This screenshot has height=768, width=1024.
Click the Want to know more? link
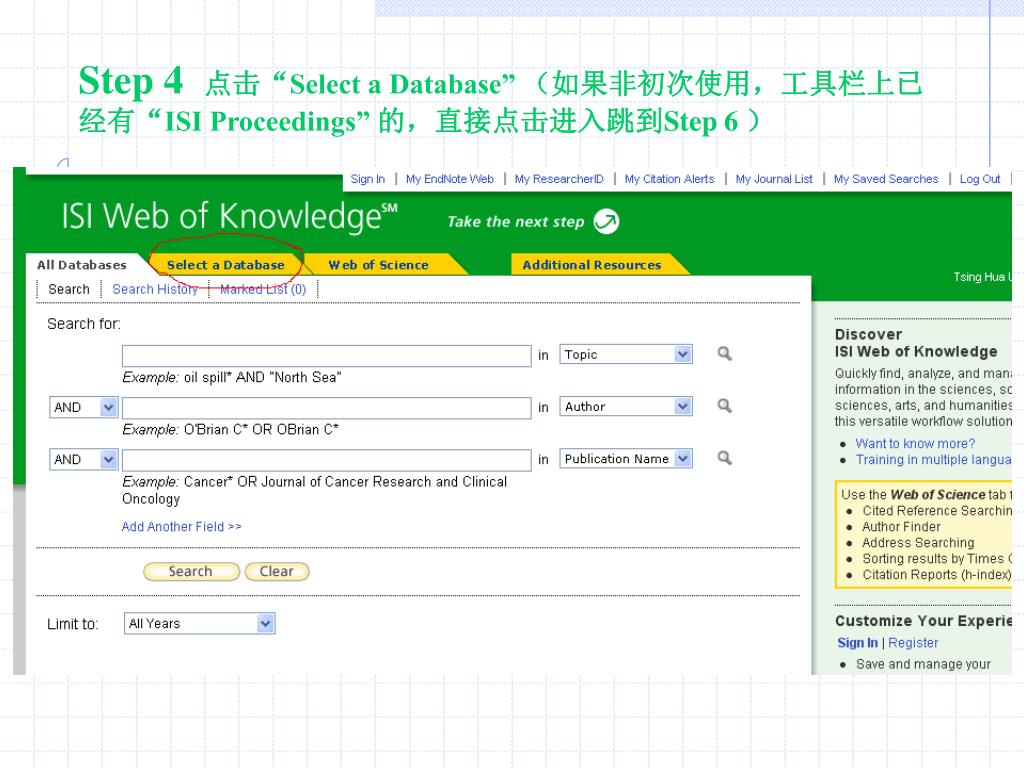915,443
